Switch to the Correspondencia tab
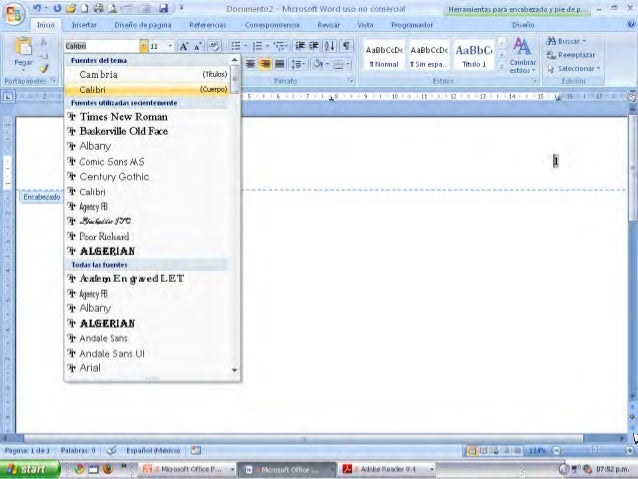 pyautogui.click(x=272, y=25)
